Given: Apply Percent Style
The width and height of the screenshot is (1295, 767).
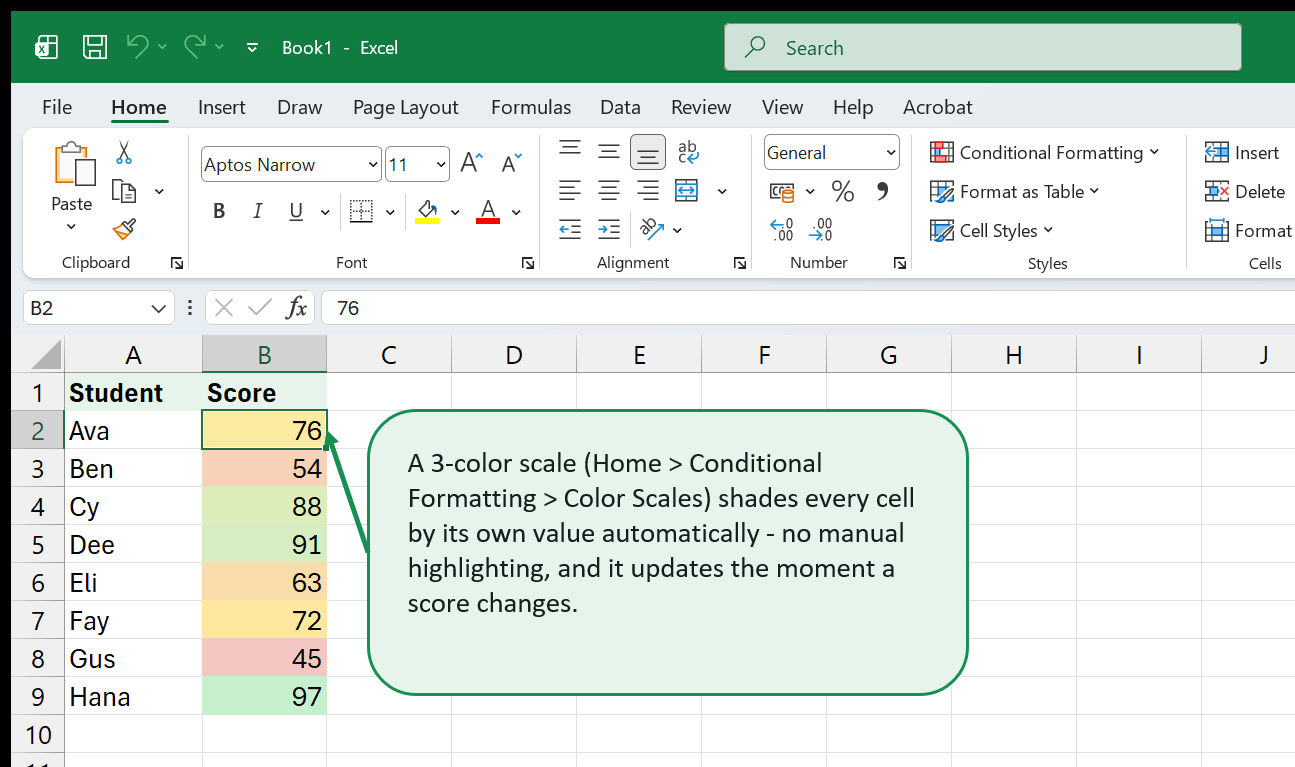Looking at the screenshot, I should [x=843, y=191].
